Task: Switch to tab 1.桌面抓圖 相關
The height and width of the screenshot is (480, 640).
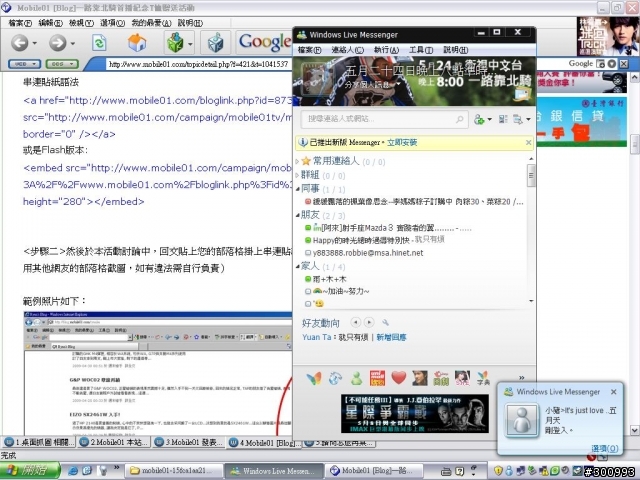Action: pos(40,442)
